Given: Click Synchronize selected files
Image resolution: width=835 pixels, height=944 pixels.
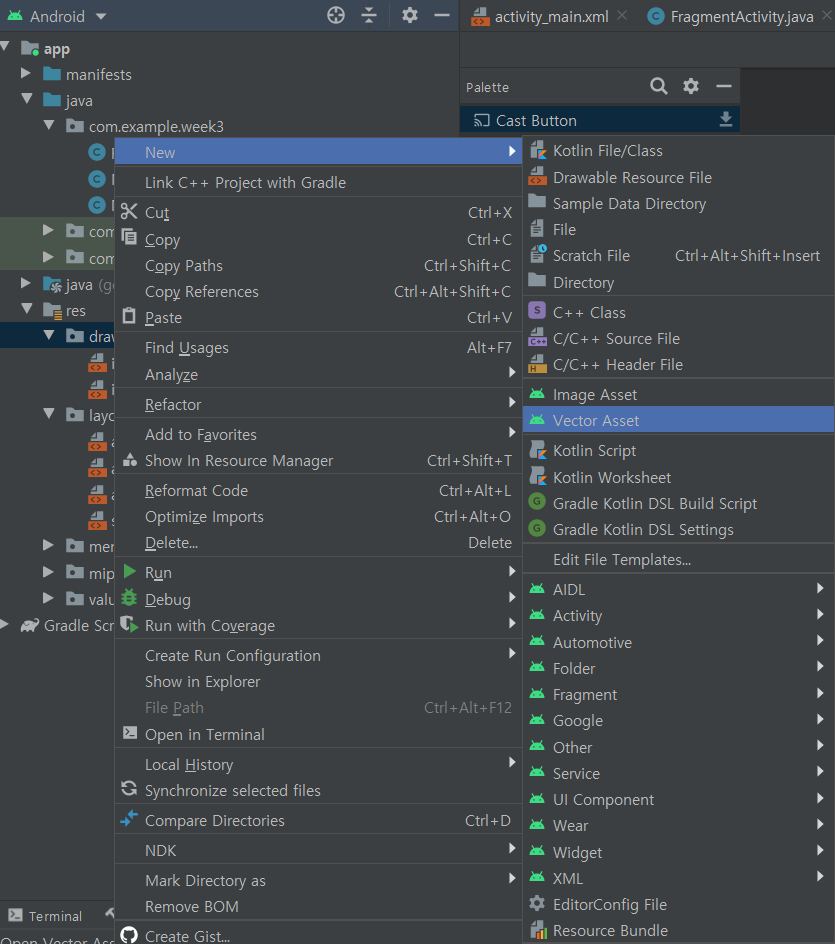Looking at the screenshot, I should click(318, 790).
